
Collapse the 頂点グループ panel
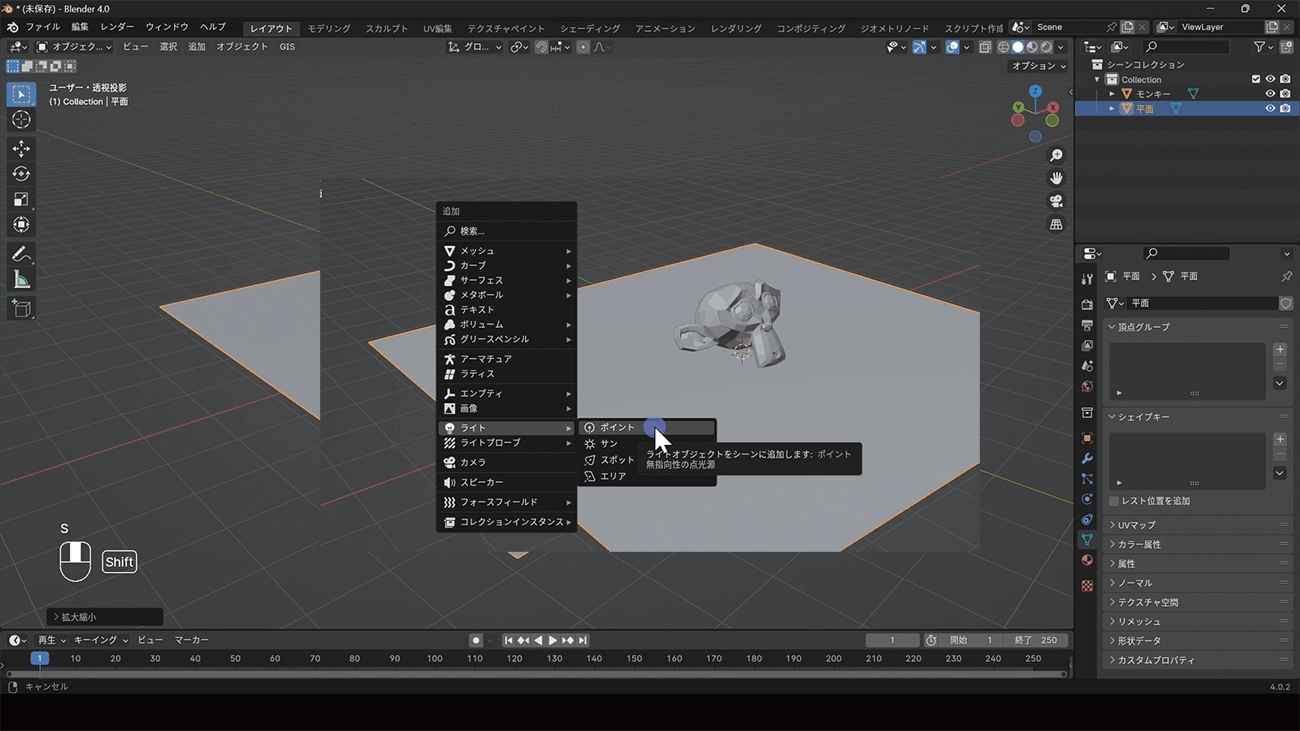(x=1112, y=327)
